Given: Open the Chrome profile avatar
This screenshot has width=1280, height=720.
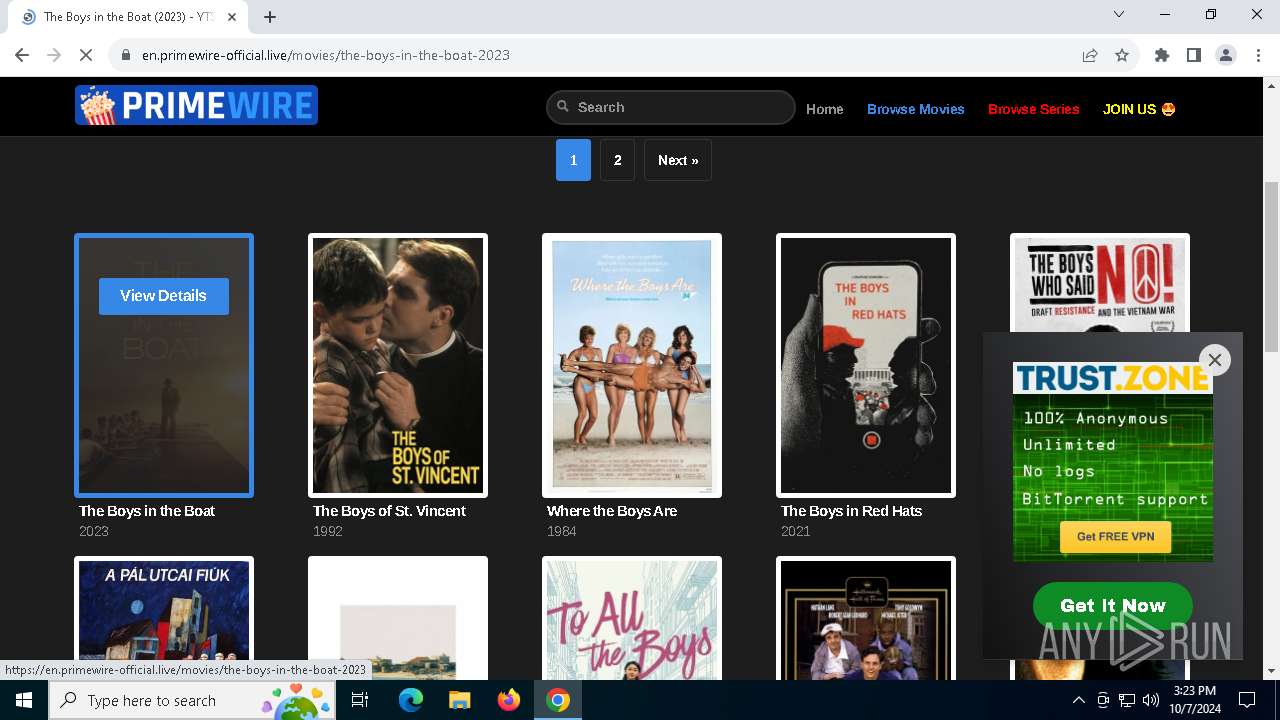Looking at the screenshot, I should tap(1226, 55).
